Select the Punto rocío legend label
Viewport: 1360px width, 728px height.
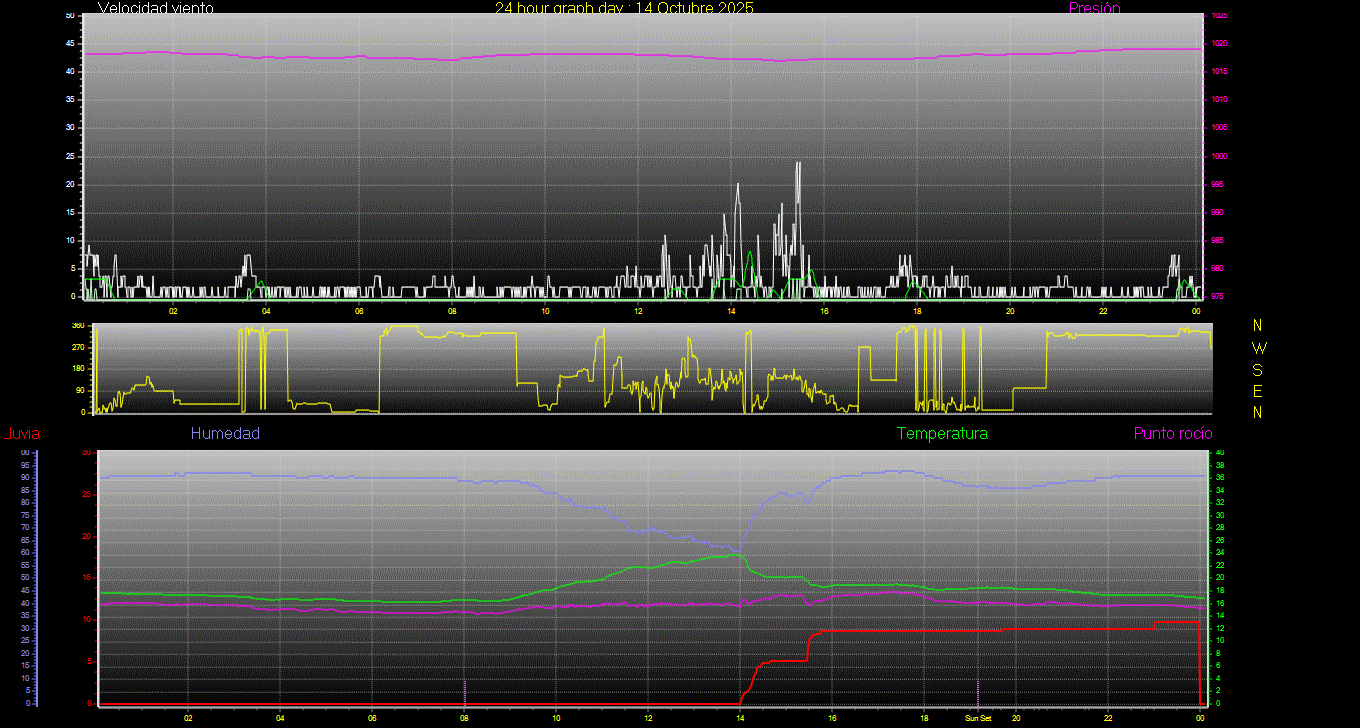coord(1172,433)
